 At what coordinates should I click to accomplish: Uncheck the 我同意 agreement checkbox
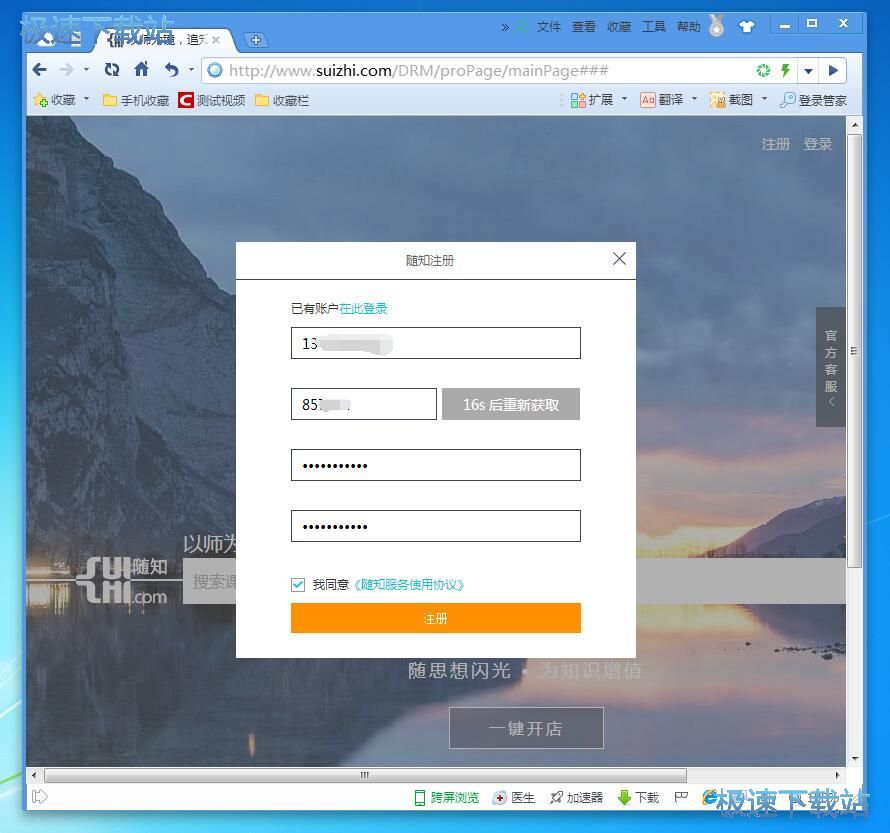297,584
